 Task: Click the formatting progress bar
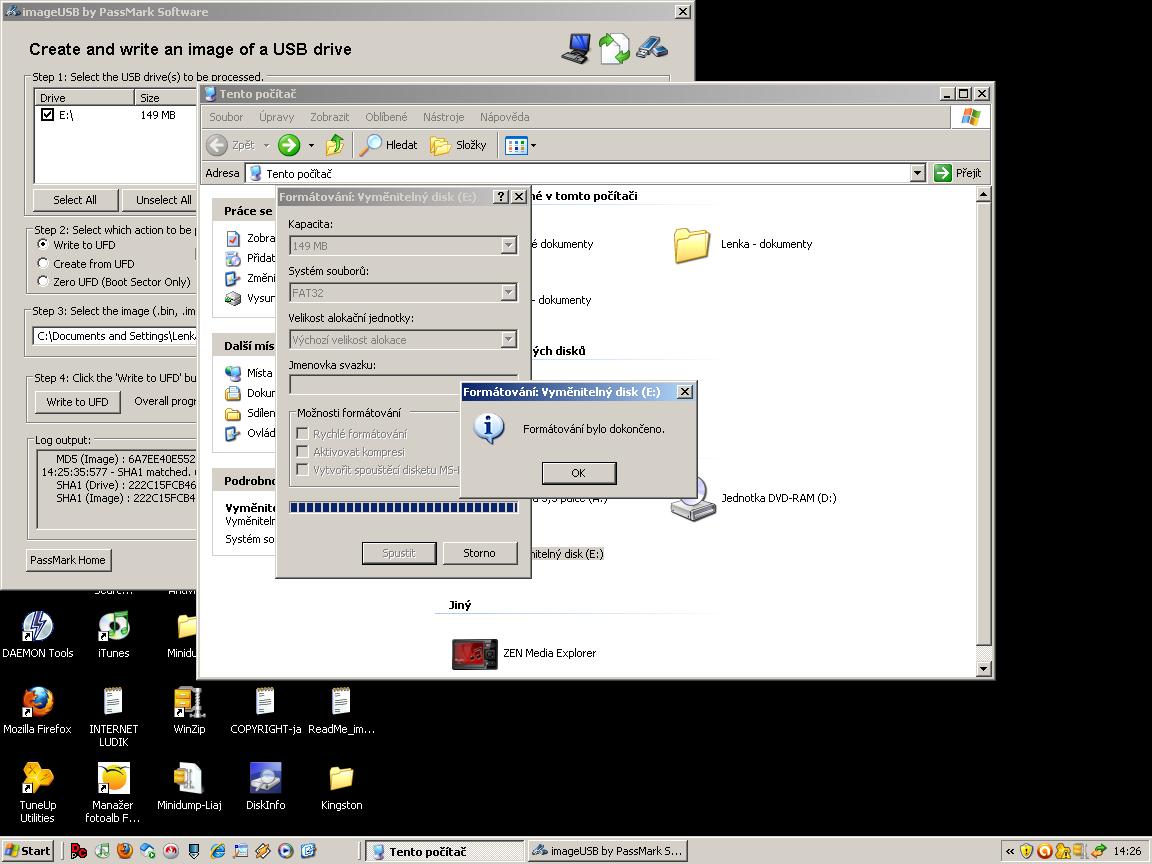[x=402, y=508]
